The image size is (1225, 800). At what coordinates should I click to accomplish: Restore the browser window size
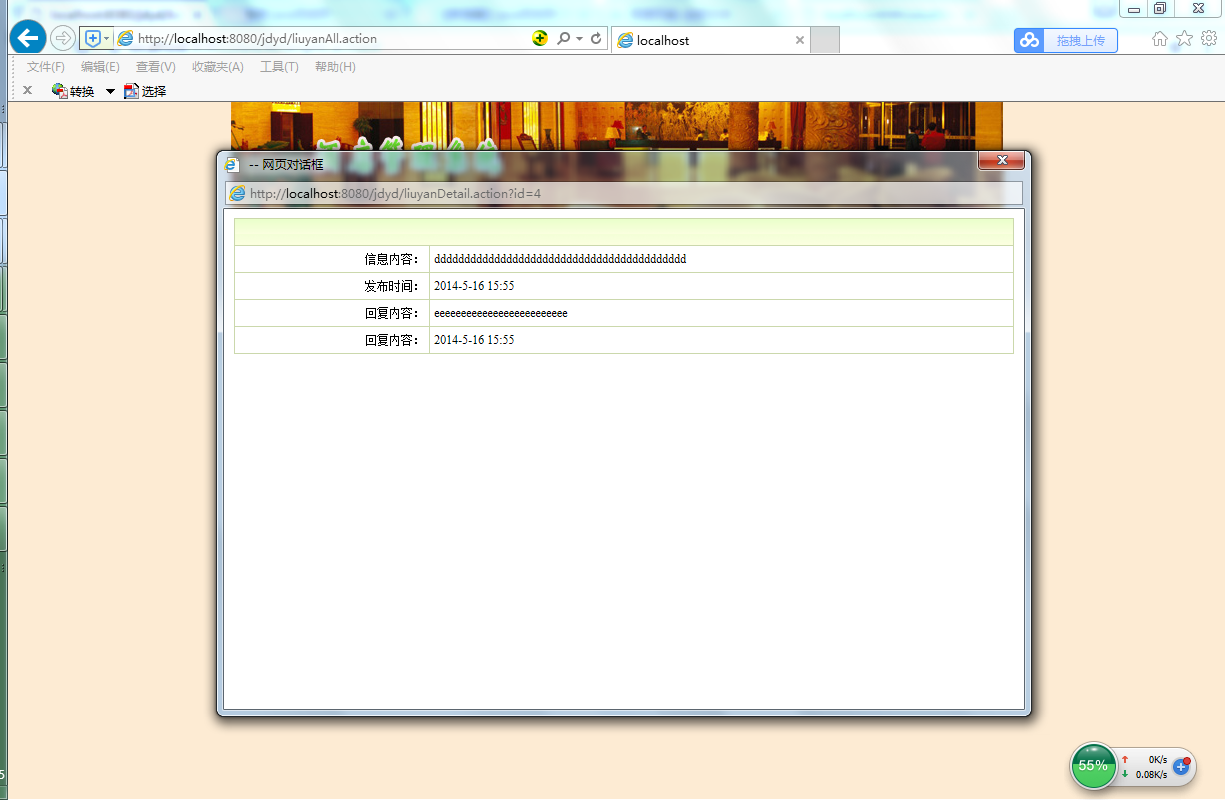(1160, 9)
